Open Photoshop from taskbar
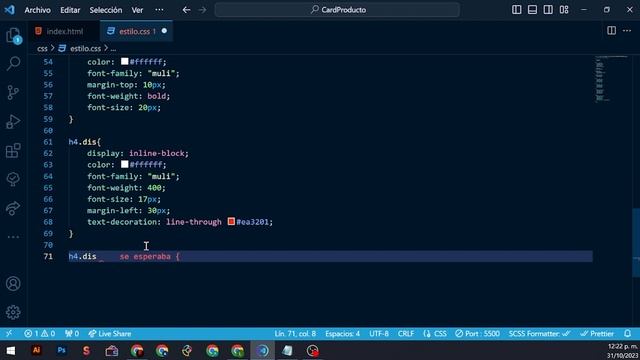This screenshot has width=640, height=360. coord(61,350)
